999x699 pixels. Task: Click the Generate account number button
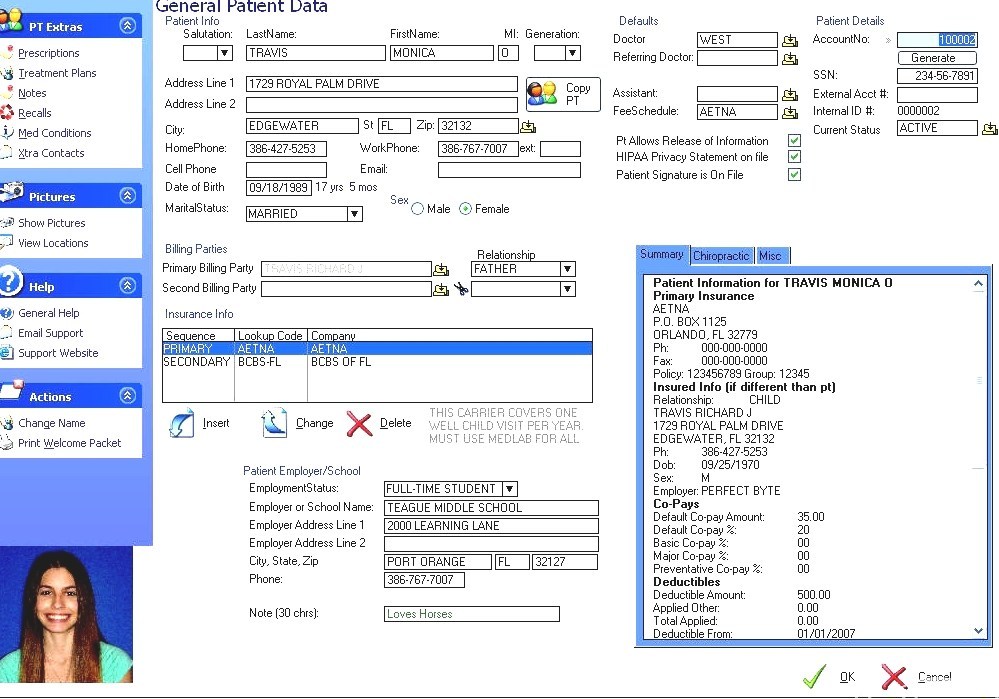tap(937, 58)
